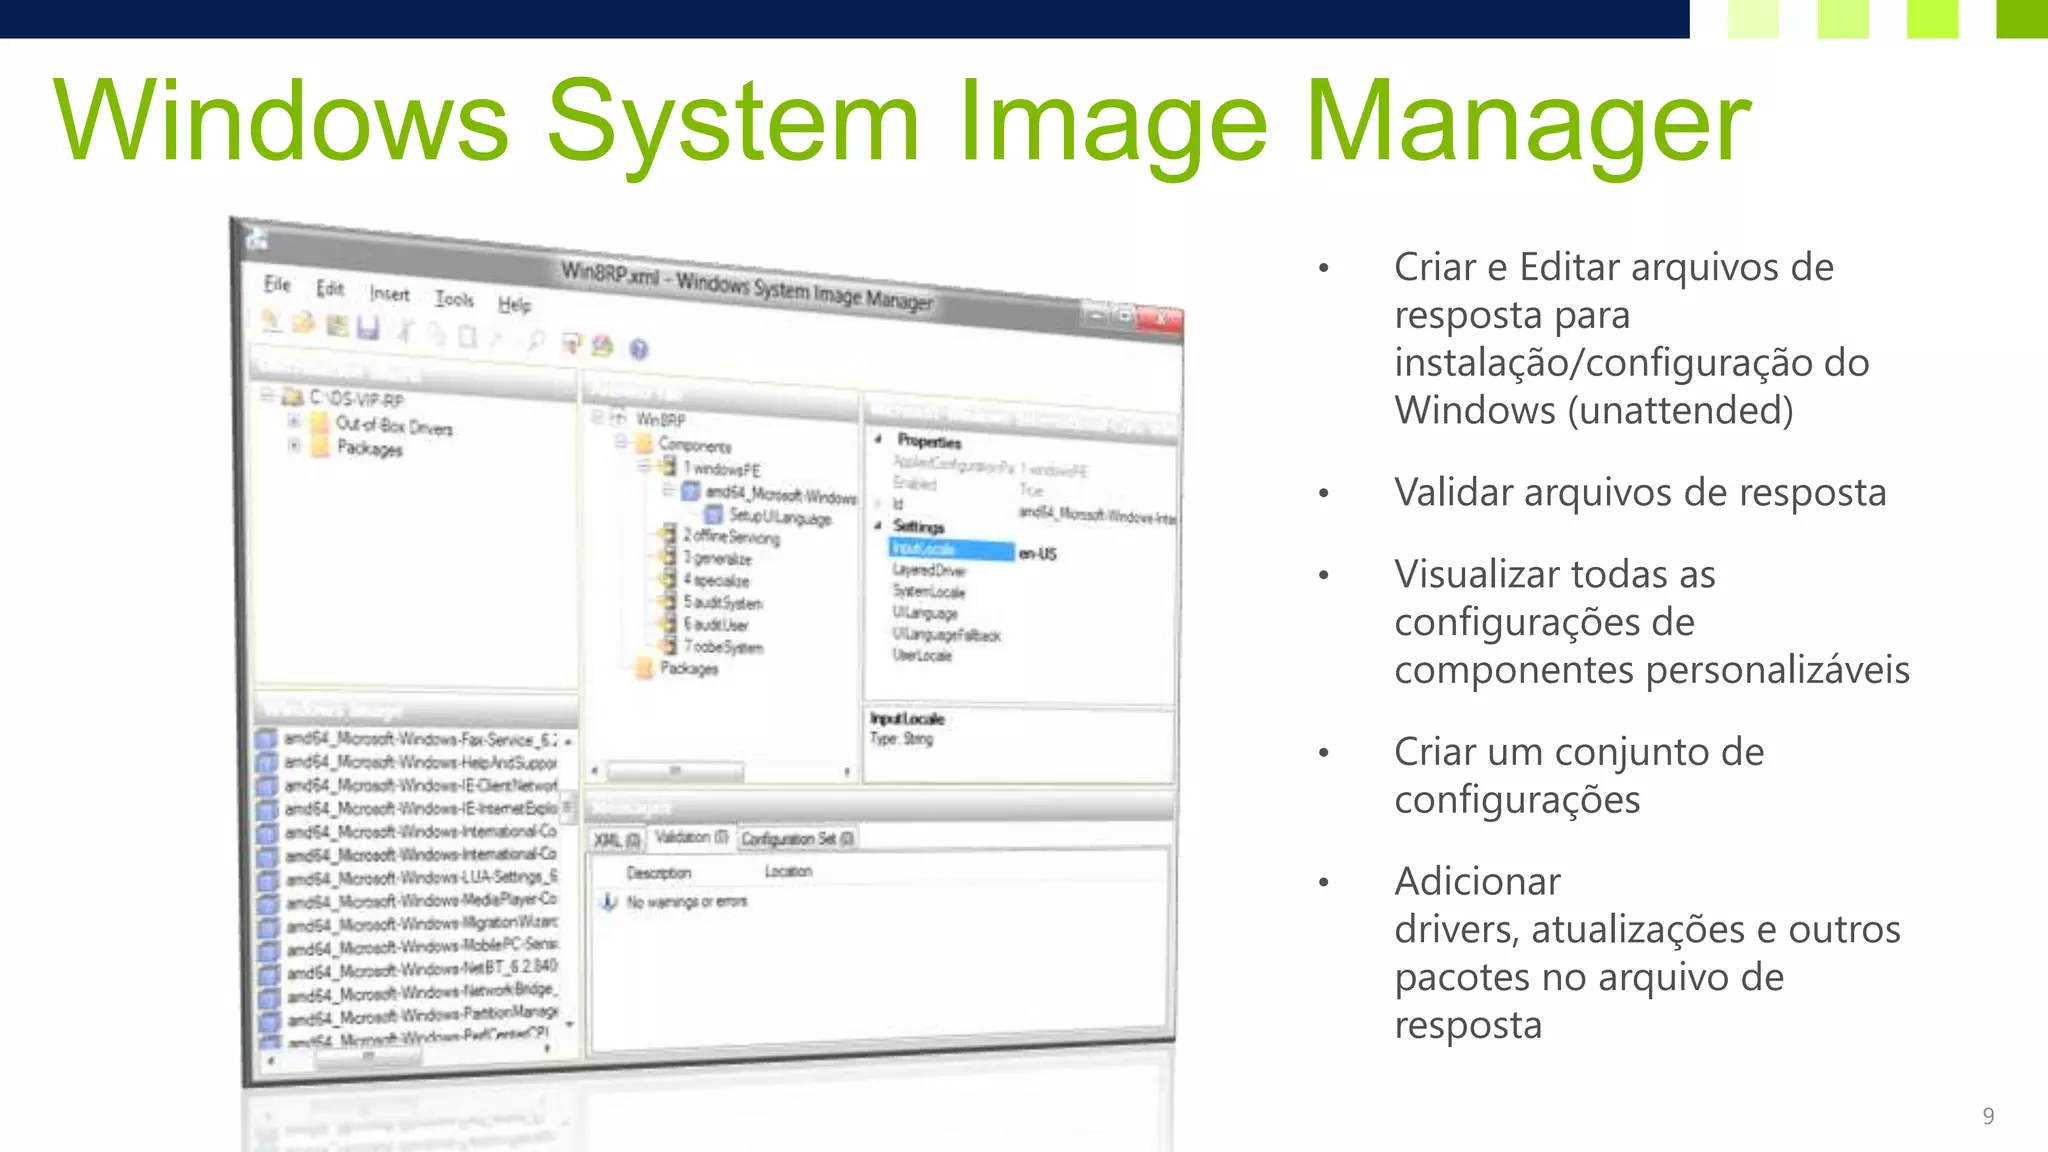
Task: Collapse the 1 windowsPE pass
Action: (x=645, y=465)
